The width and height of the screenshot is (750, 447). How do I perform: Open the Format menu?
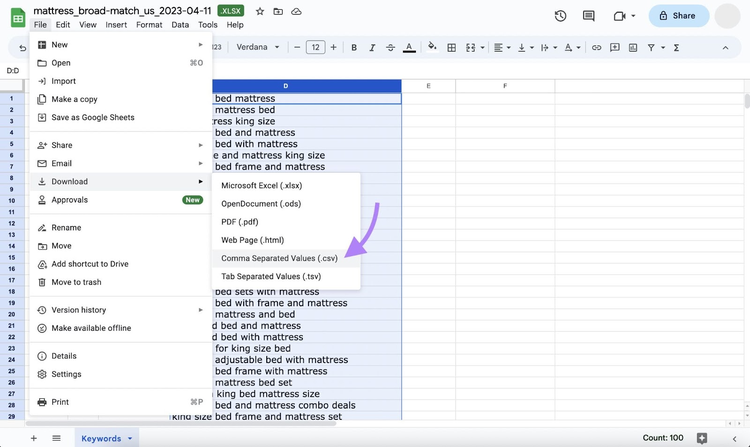click(x=149, y=25)
